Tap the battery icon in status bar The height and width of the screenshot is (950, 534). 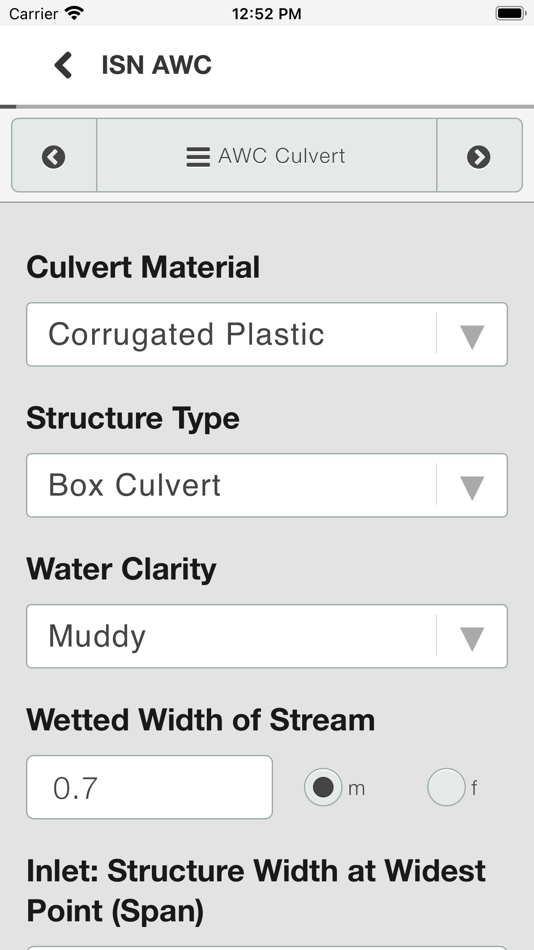point(510,13)
